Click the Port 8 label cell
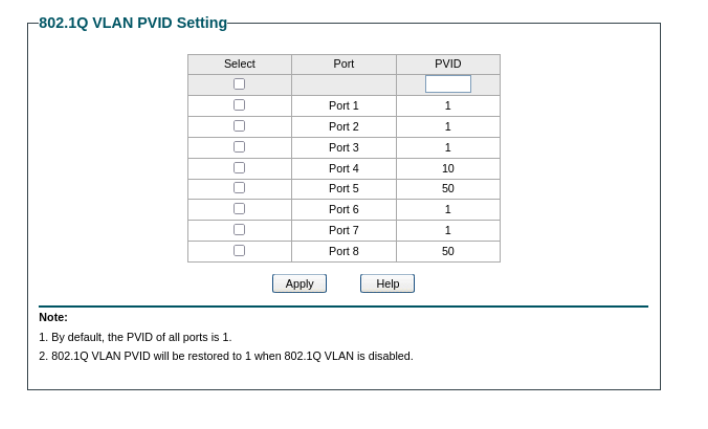The height and width of the screenshot is (429, 708). click(343, 252)
